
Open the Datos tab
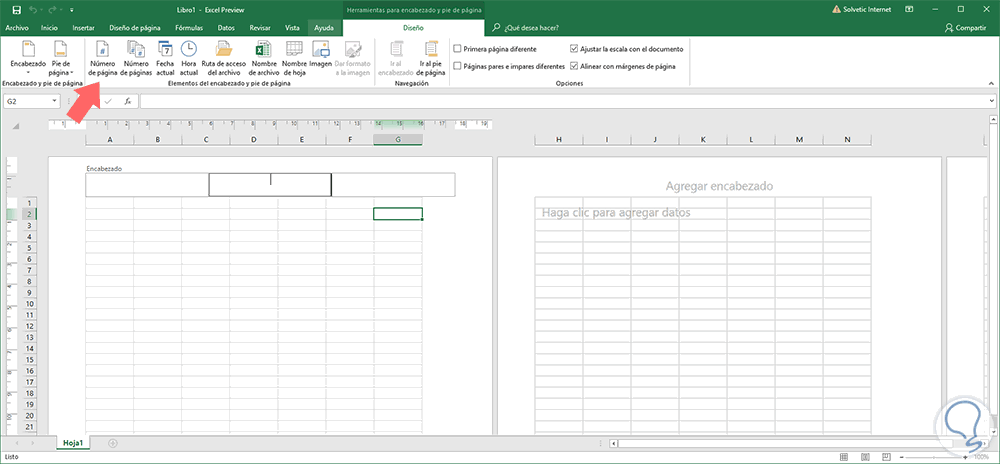click(226, 28)
